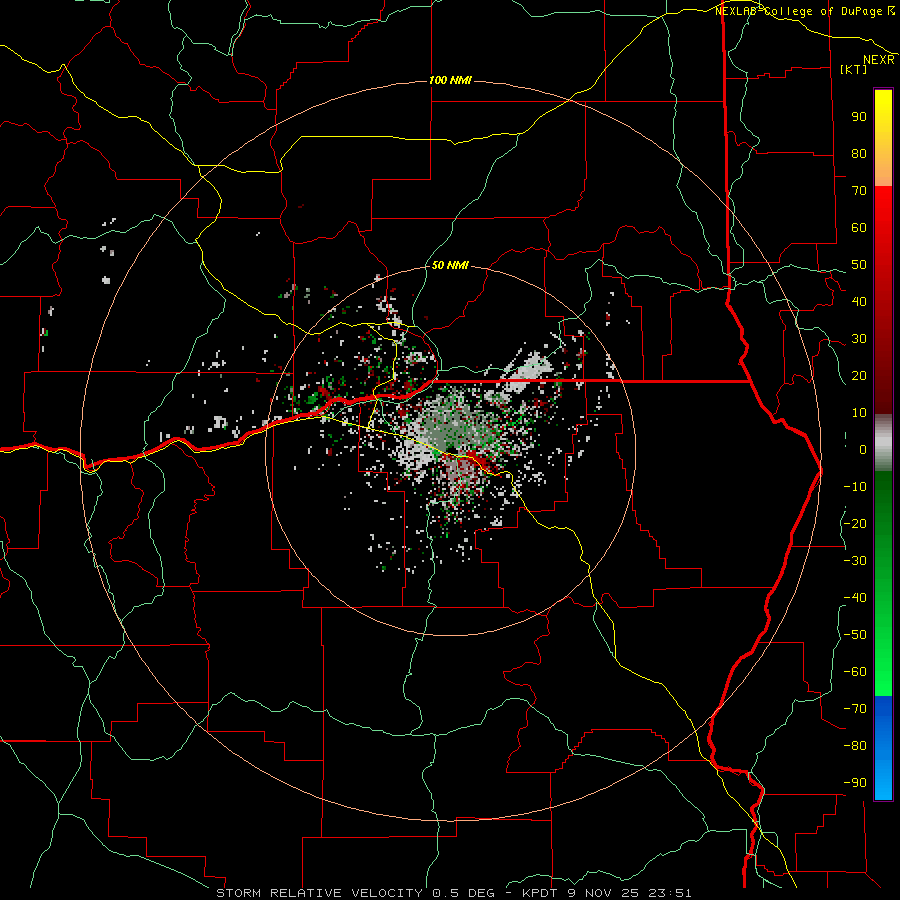The width and height of the screenshot is (900, 900).
Task: Click the "NEXLAB-College of DuPage" credit text
Action: 799,11
